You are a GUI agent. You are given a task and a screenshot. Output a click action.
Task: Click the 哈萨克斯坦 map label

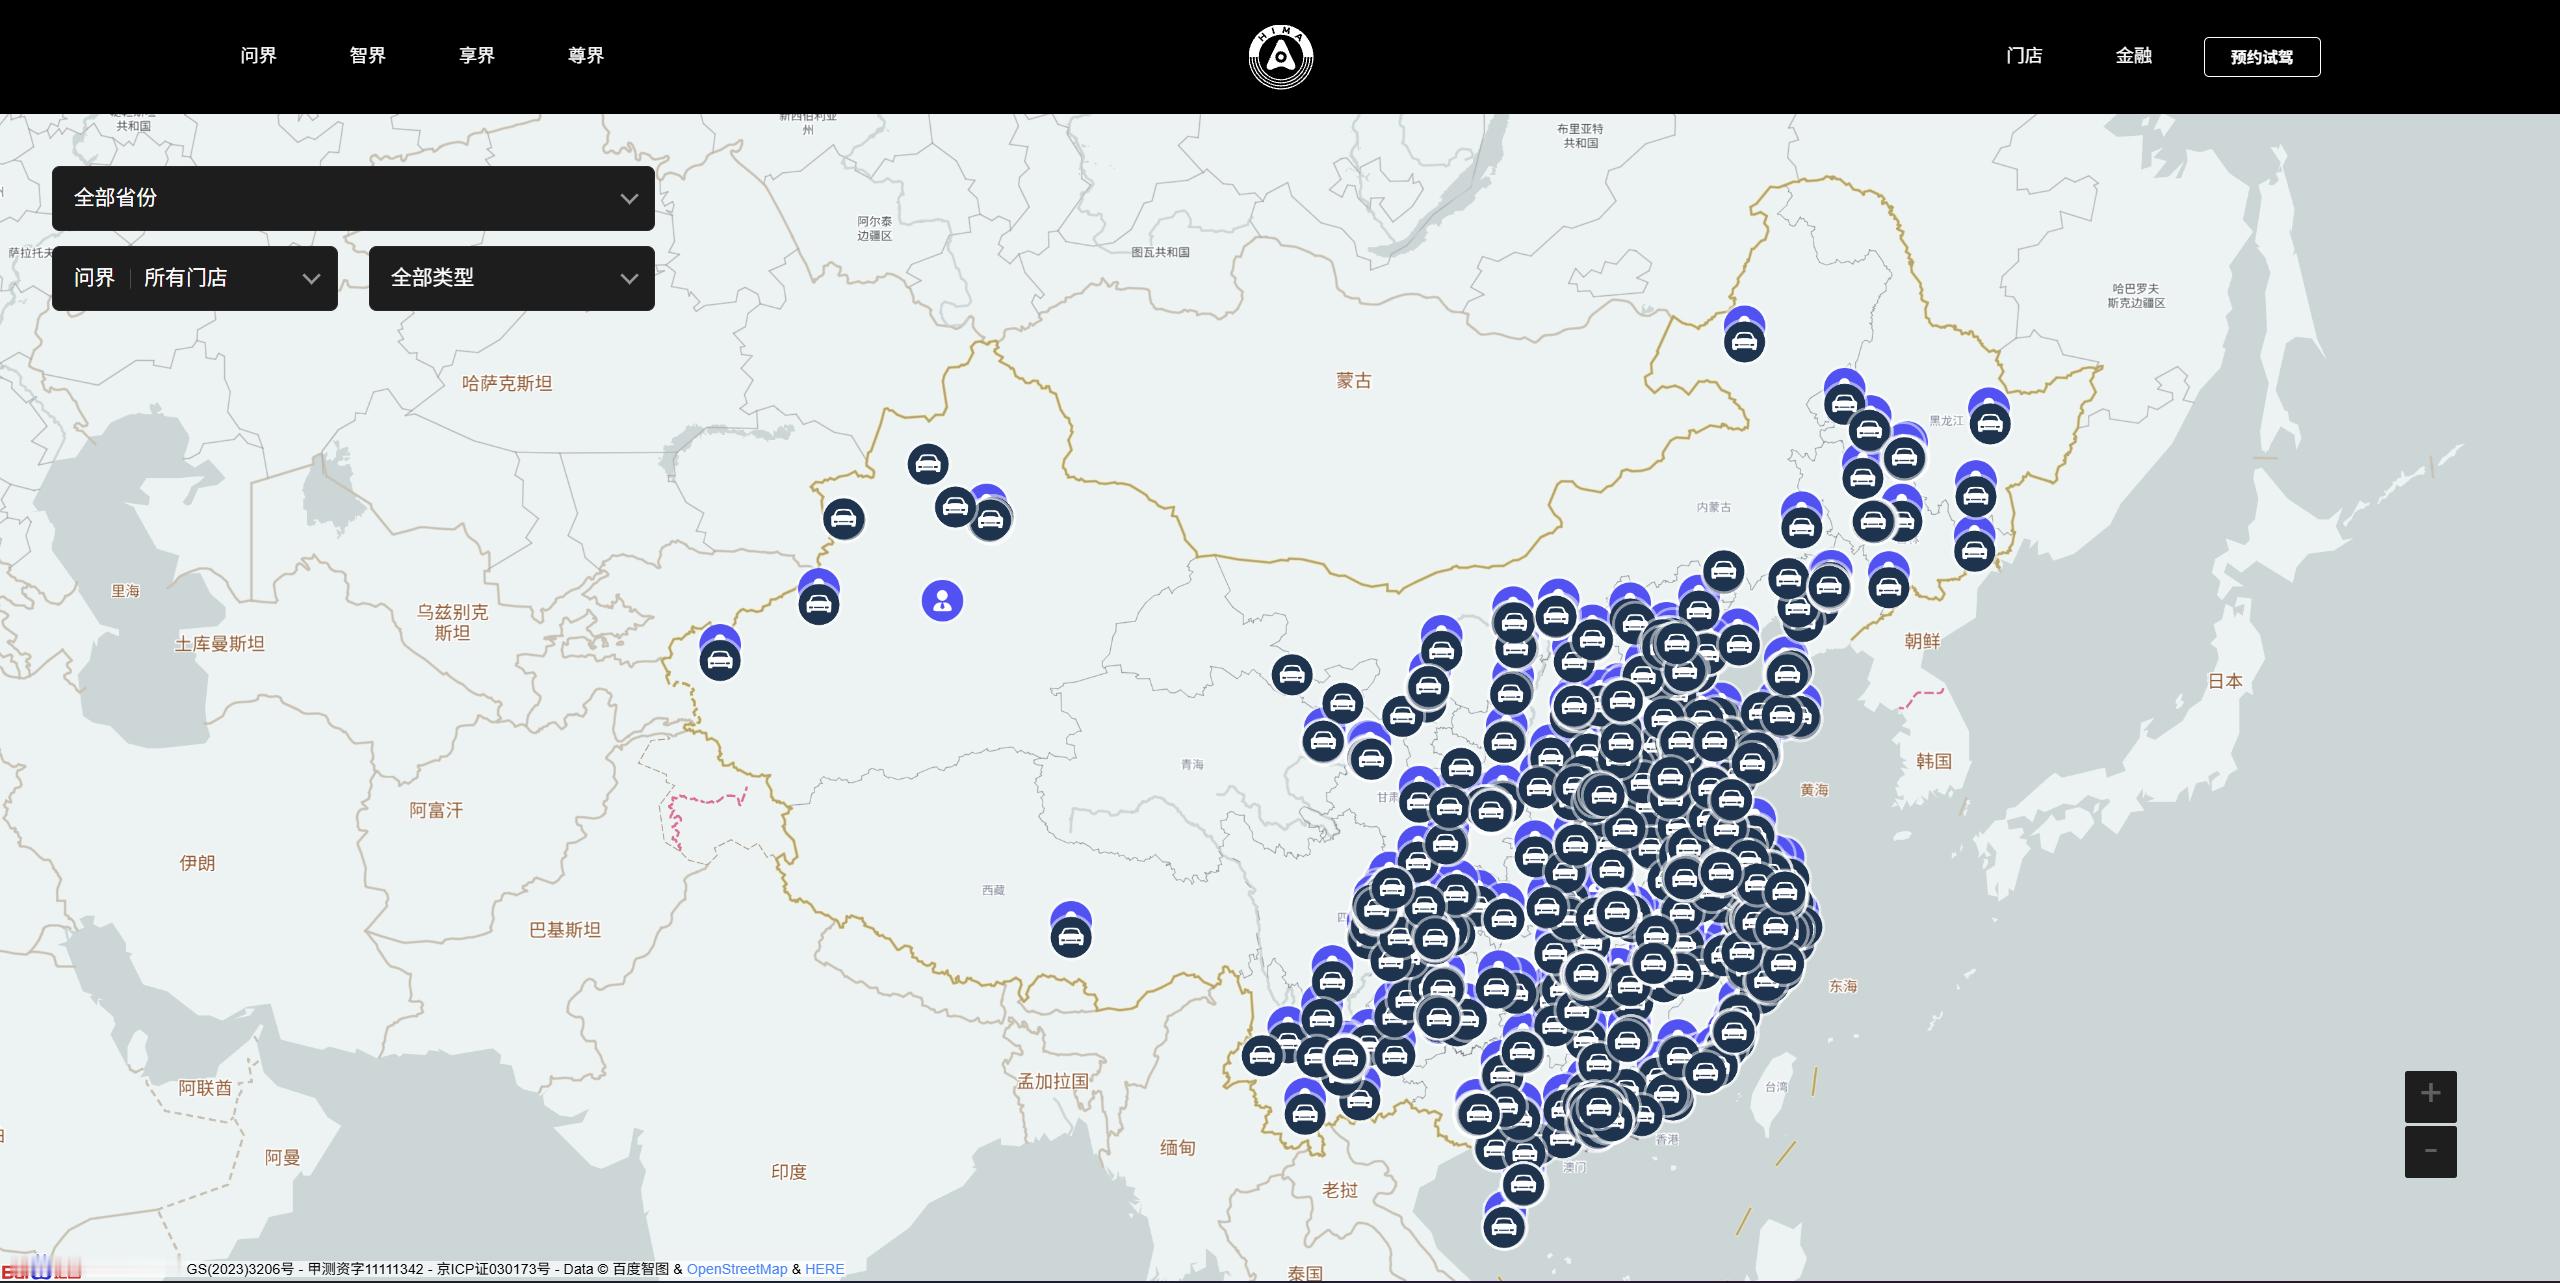click(x=507, y=383)
